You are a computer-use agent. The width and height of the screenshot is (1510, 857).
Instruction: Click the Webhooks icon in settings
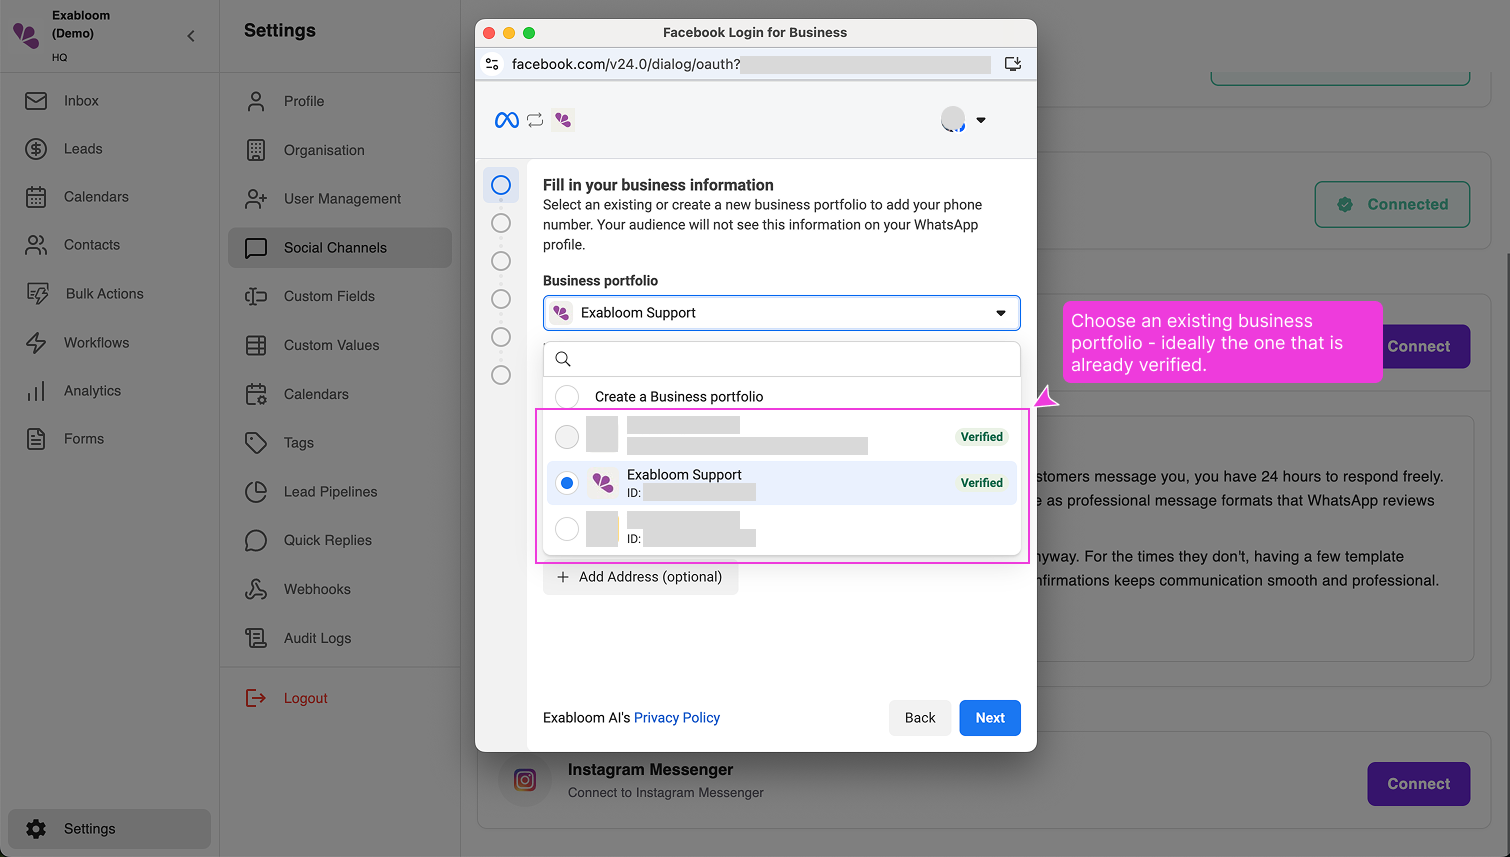pos(256,589)
